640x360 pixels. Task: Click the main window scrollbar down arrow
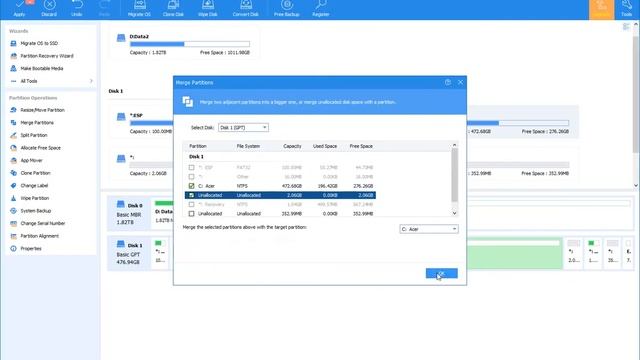coord(636,185)
